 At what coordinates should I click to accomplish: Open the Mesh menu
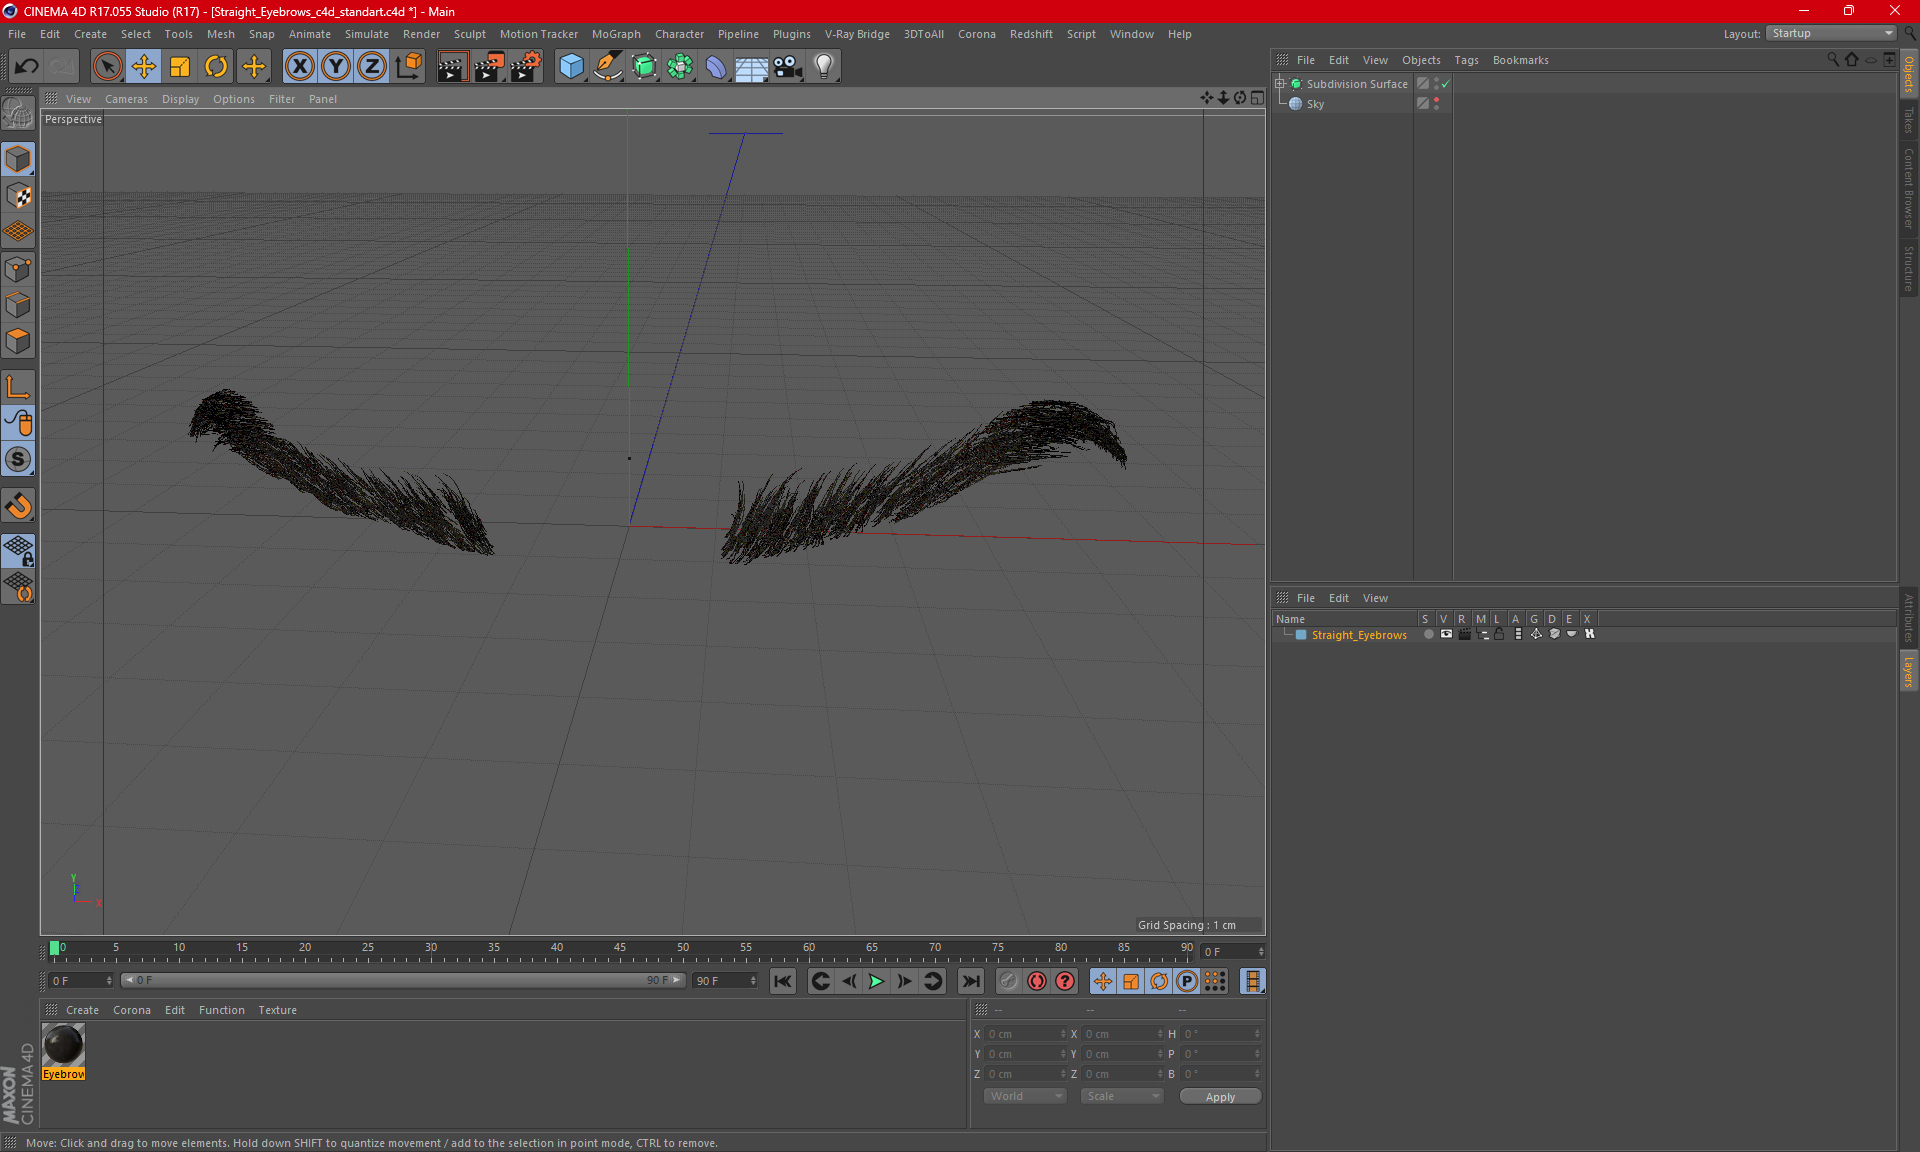point(220,34)
